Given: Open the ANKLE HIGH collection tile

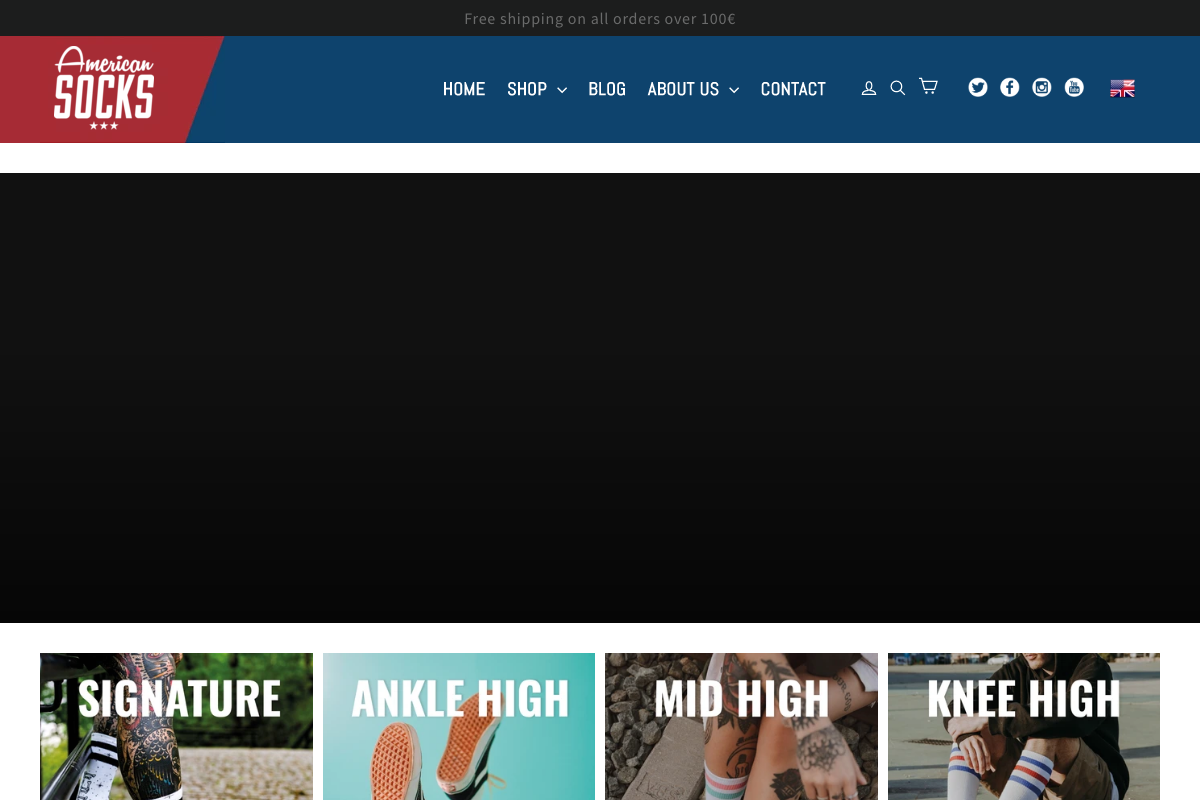Looking at the screenshot, I should (x=459, y=726).
